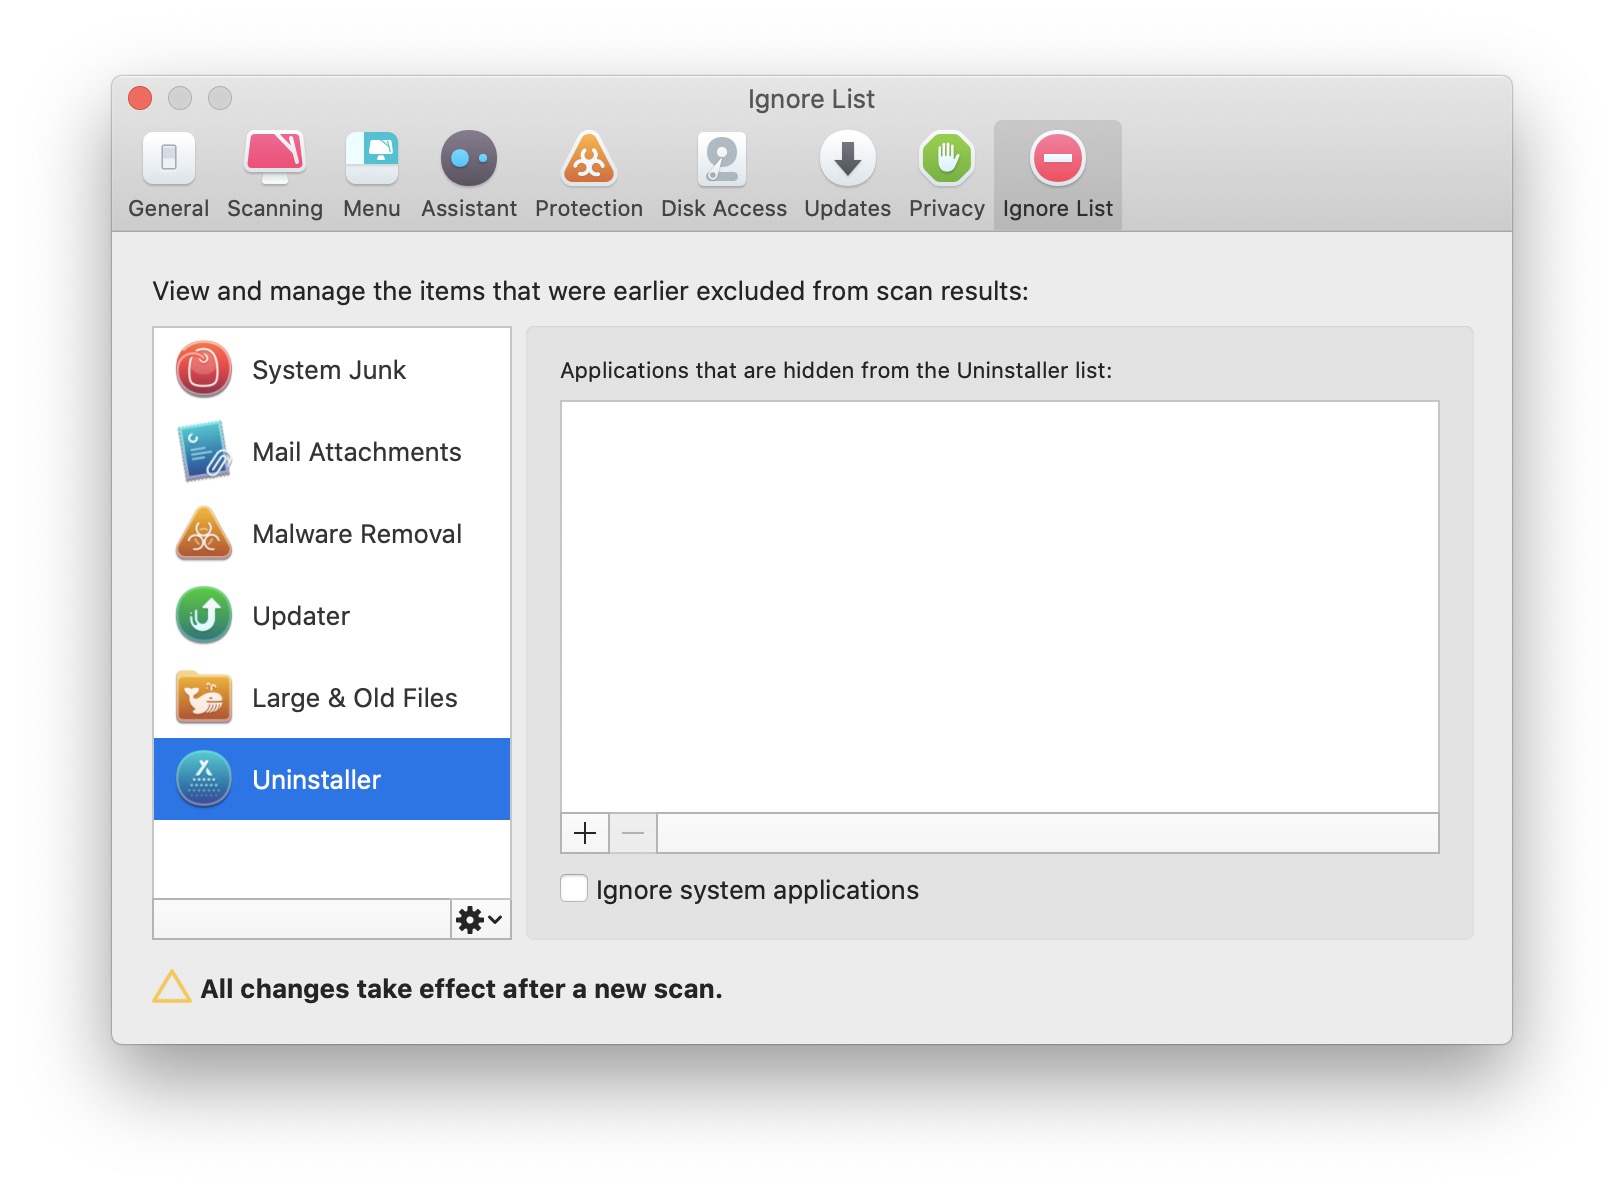Switch to Scanning preferences

pyautogui.click(x=275, y=175)
